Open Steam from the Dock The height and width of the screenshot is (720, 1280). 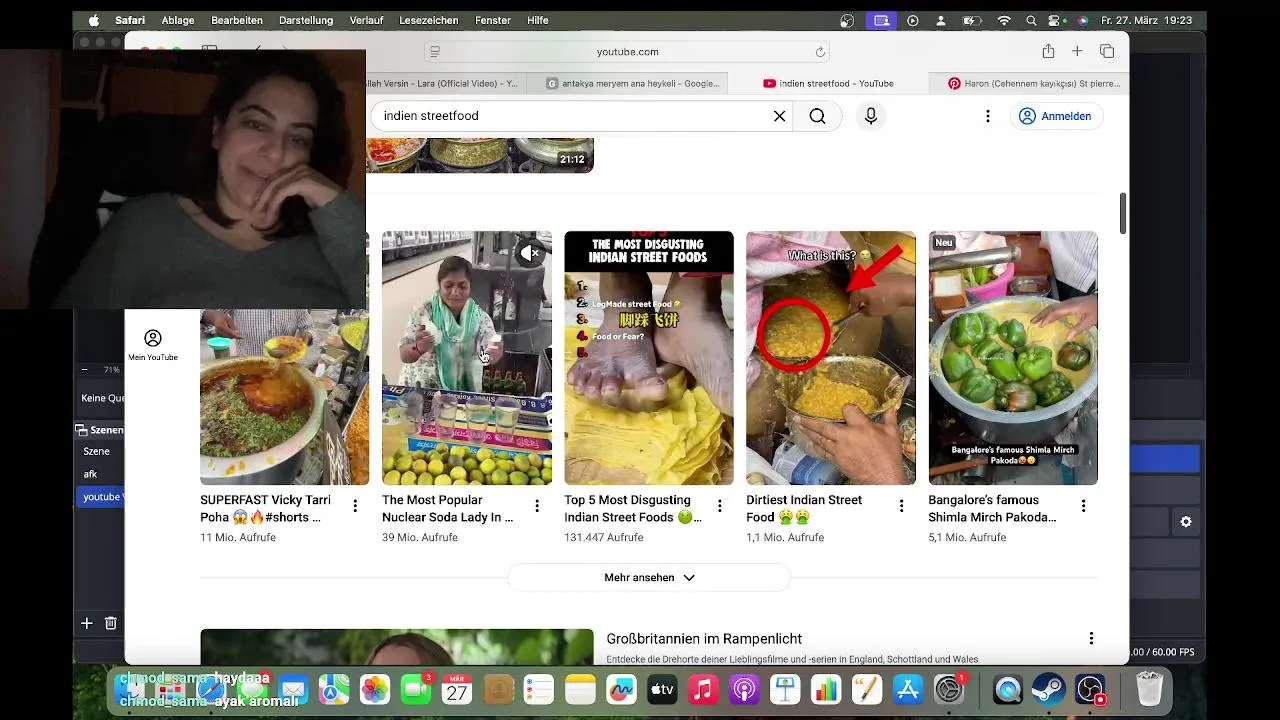coord(1048,690)
